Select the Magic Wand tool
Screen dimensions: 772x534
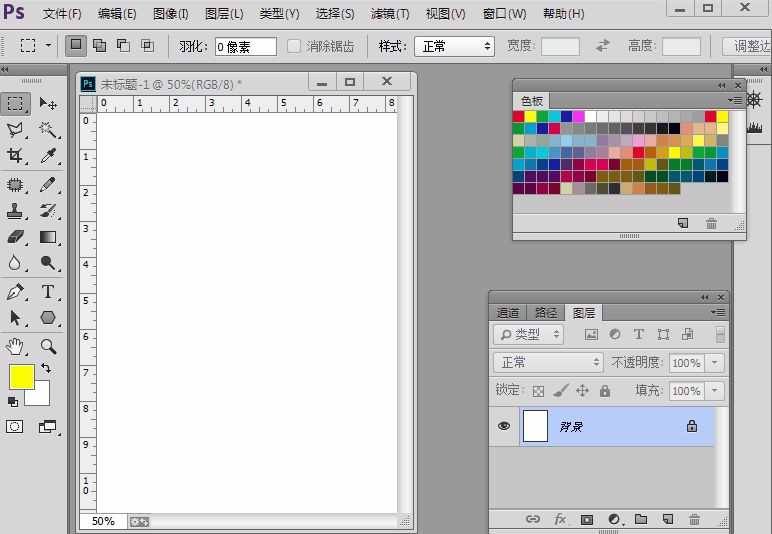click(48, 130)
